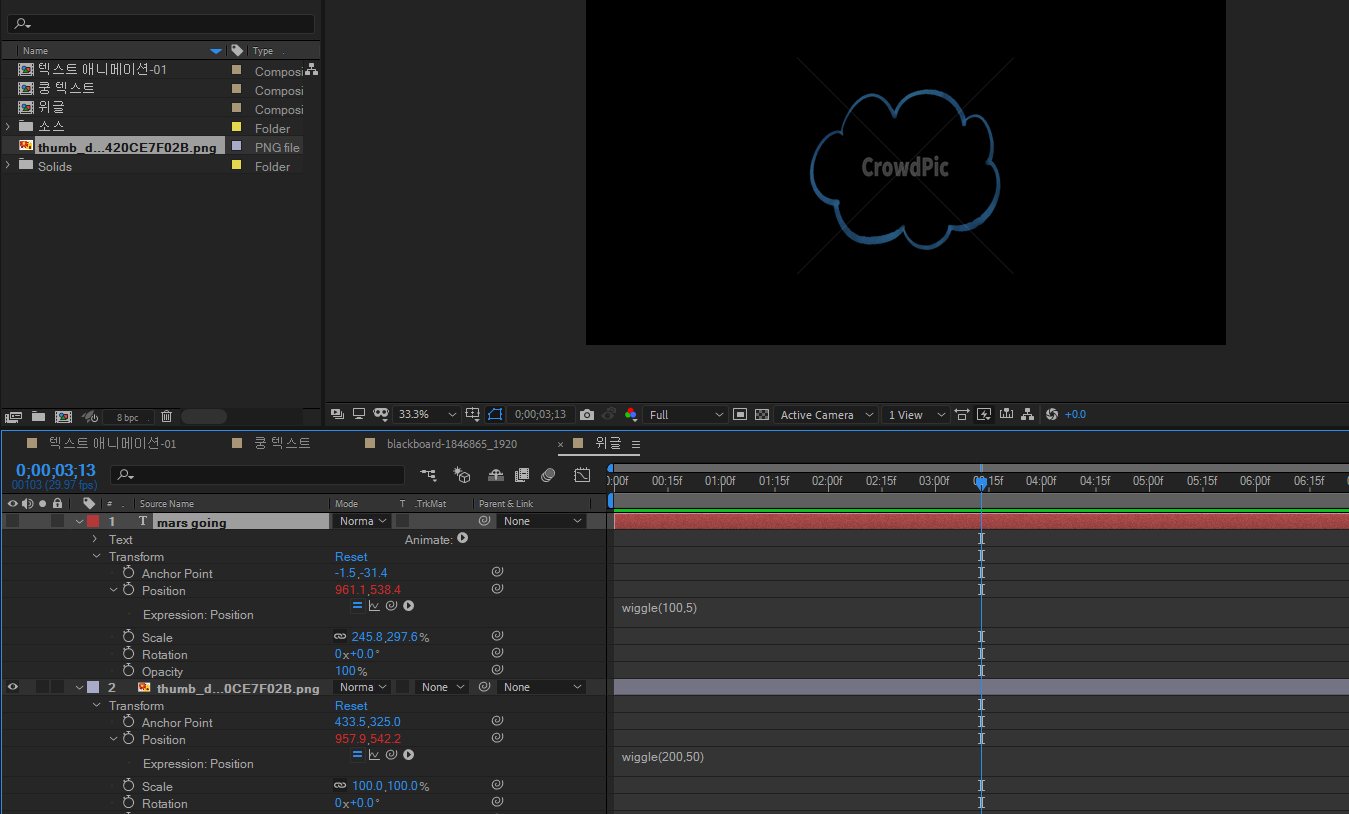Screen dimensions: 1349x814
Task: Collapse layer 2 Transform group
Action: click(96, 705)
